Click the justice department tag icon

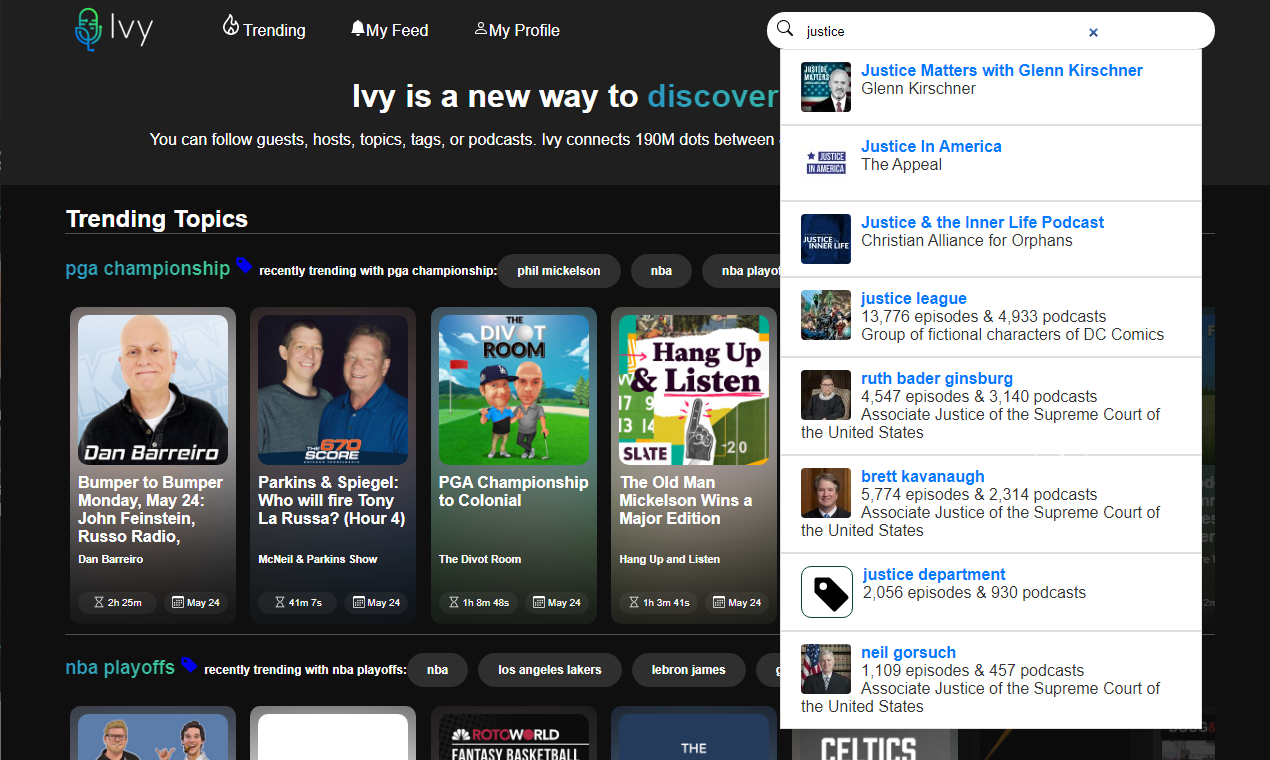[826, 592]
